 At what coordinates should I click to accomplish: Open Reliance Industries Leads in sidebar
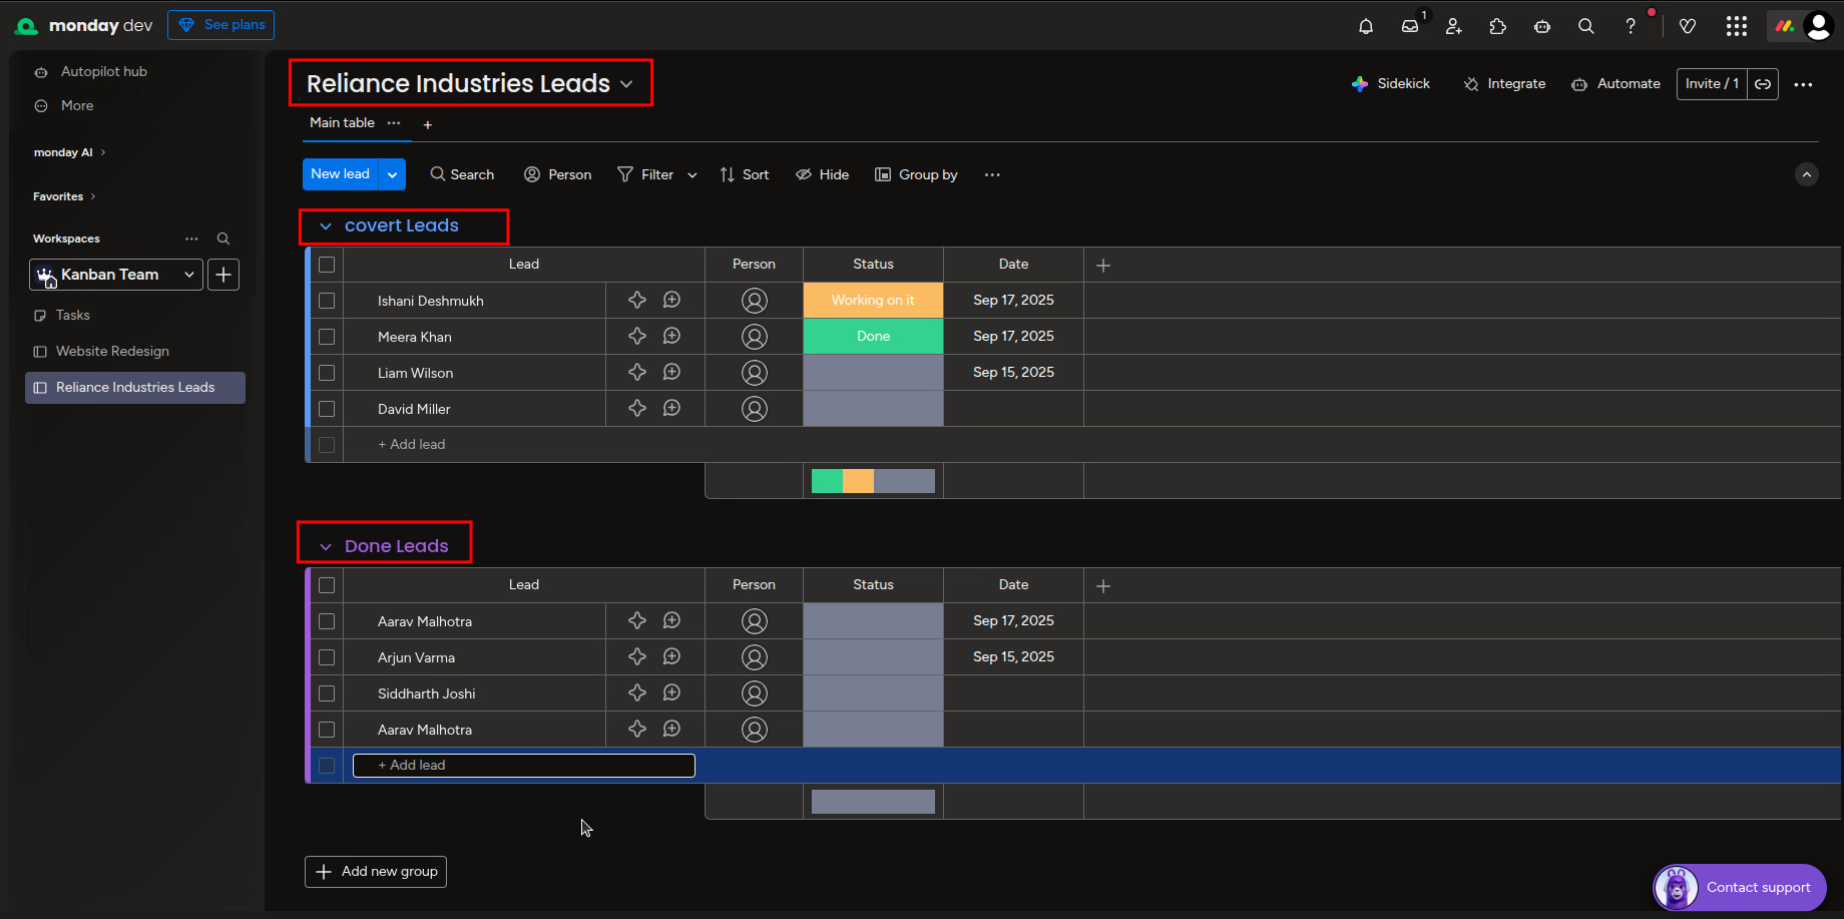(135, 387)
